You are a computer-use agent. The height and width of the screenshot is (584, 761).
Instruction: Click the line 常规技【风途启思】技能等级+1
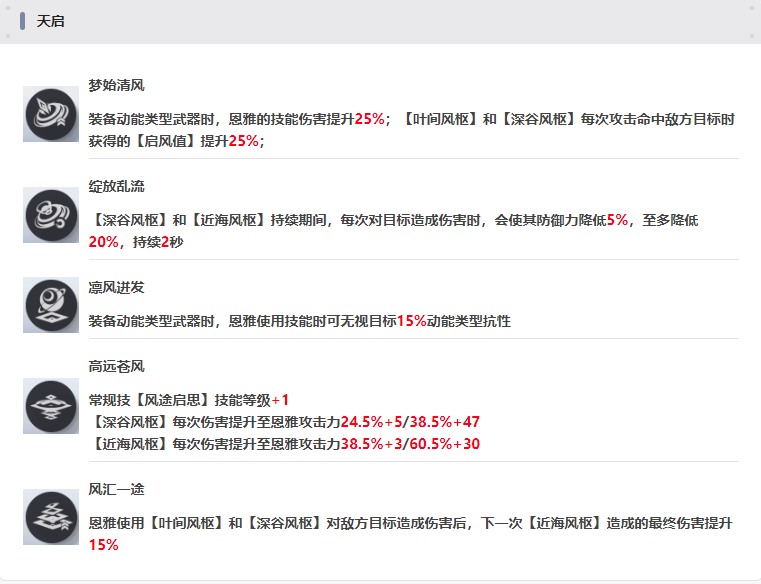point(189,400)
